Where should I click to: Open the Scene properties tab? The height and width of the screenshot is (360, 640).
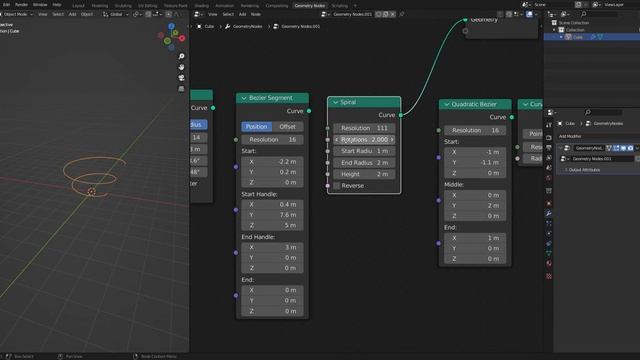tap(549, 168)
